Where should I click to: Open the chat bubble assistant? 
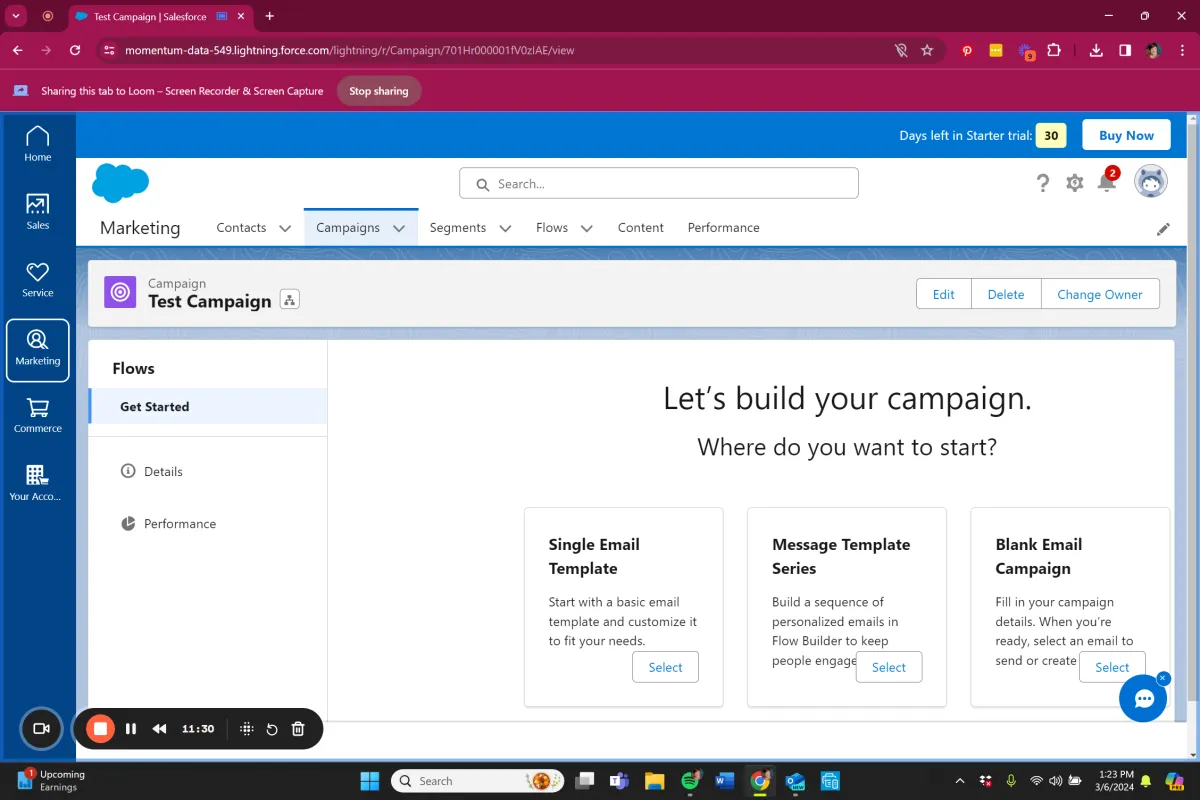(x=1143, y=698)
